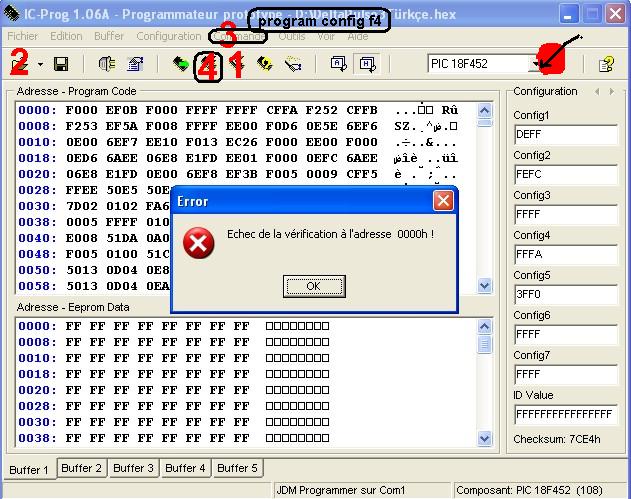Open the Voir menu
Viewport: 631px width, 499px height.
(326, 36)
